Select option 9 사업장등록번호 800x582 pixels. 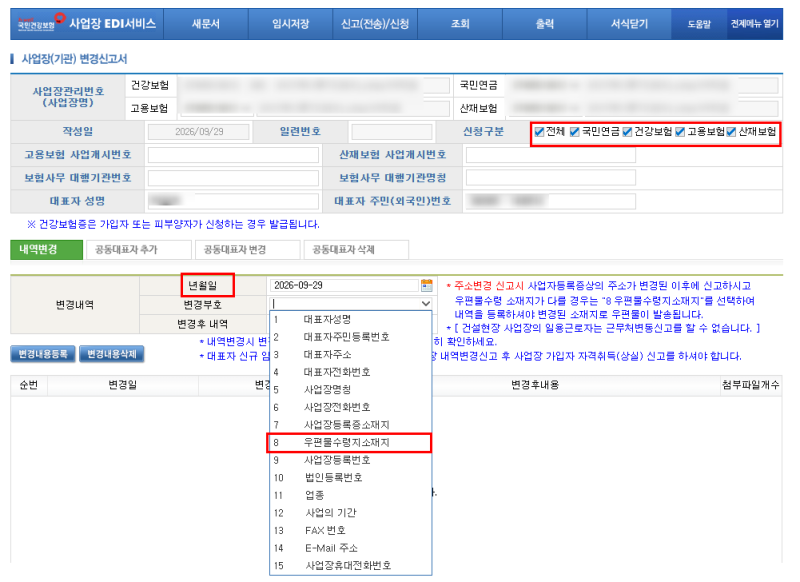(x=351, y=460)
